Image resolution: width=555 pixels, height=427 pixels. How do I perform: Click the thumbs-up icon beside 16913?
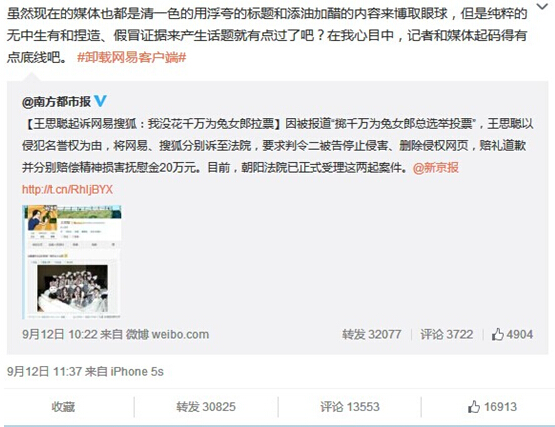[474, 406]
